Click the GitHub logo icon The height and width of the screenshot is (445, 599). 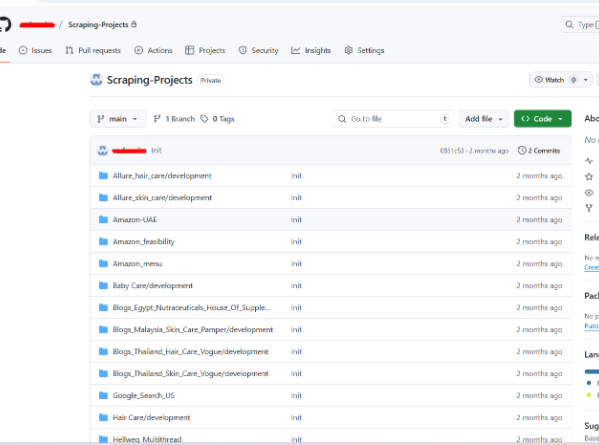pos(5,25)
